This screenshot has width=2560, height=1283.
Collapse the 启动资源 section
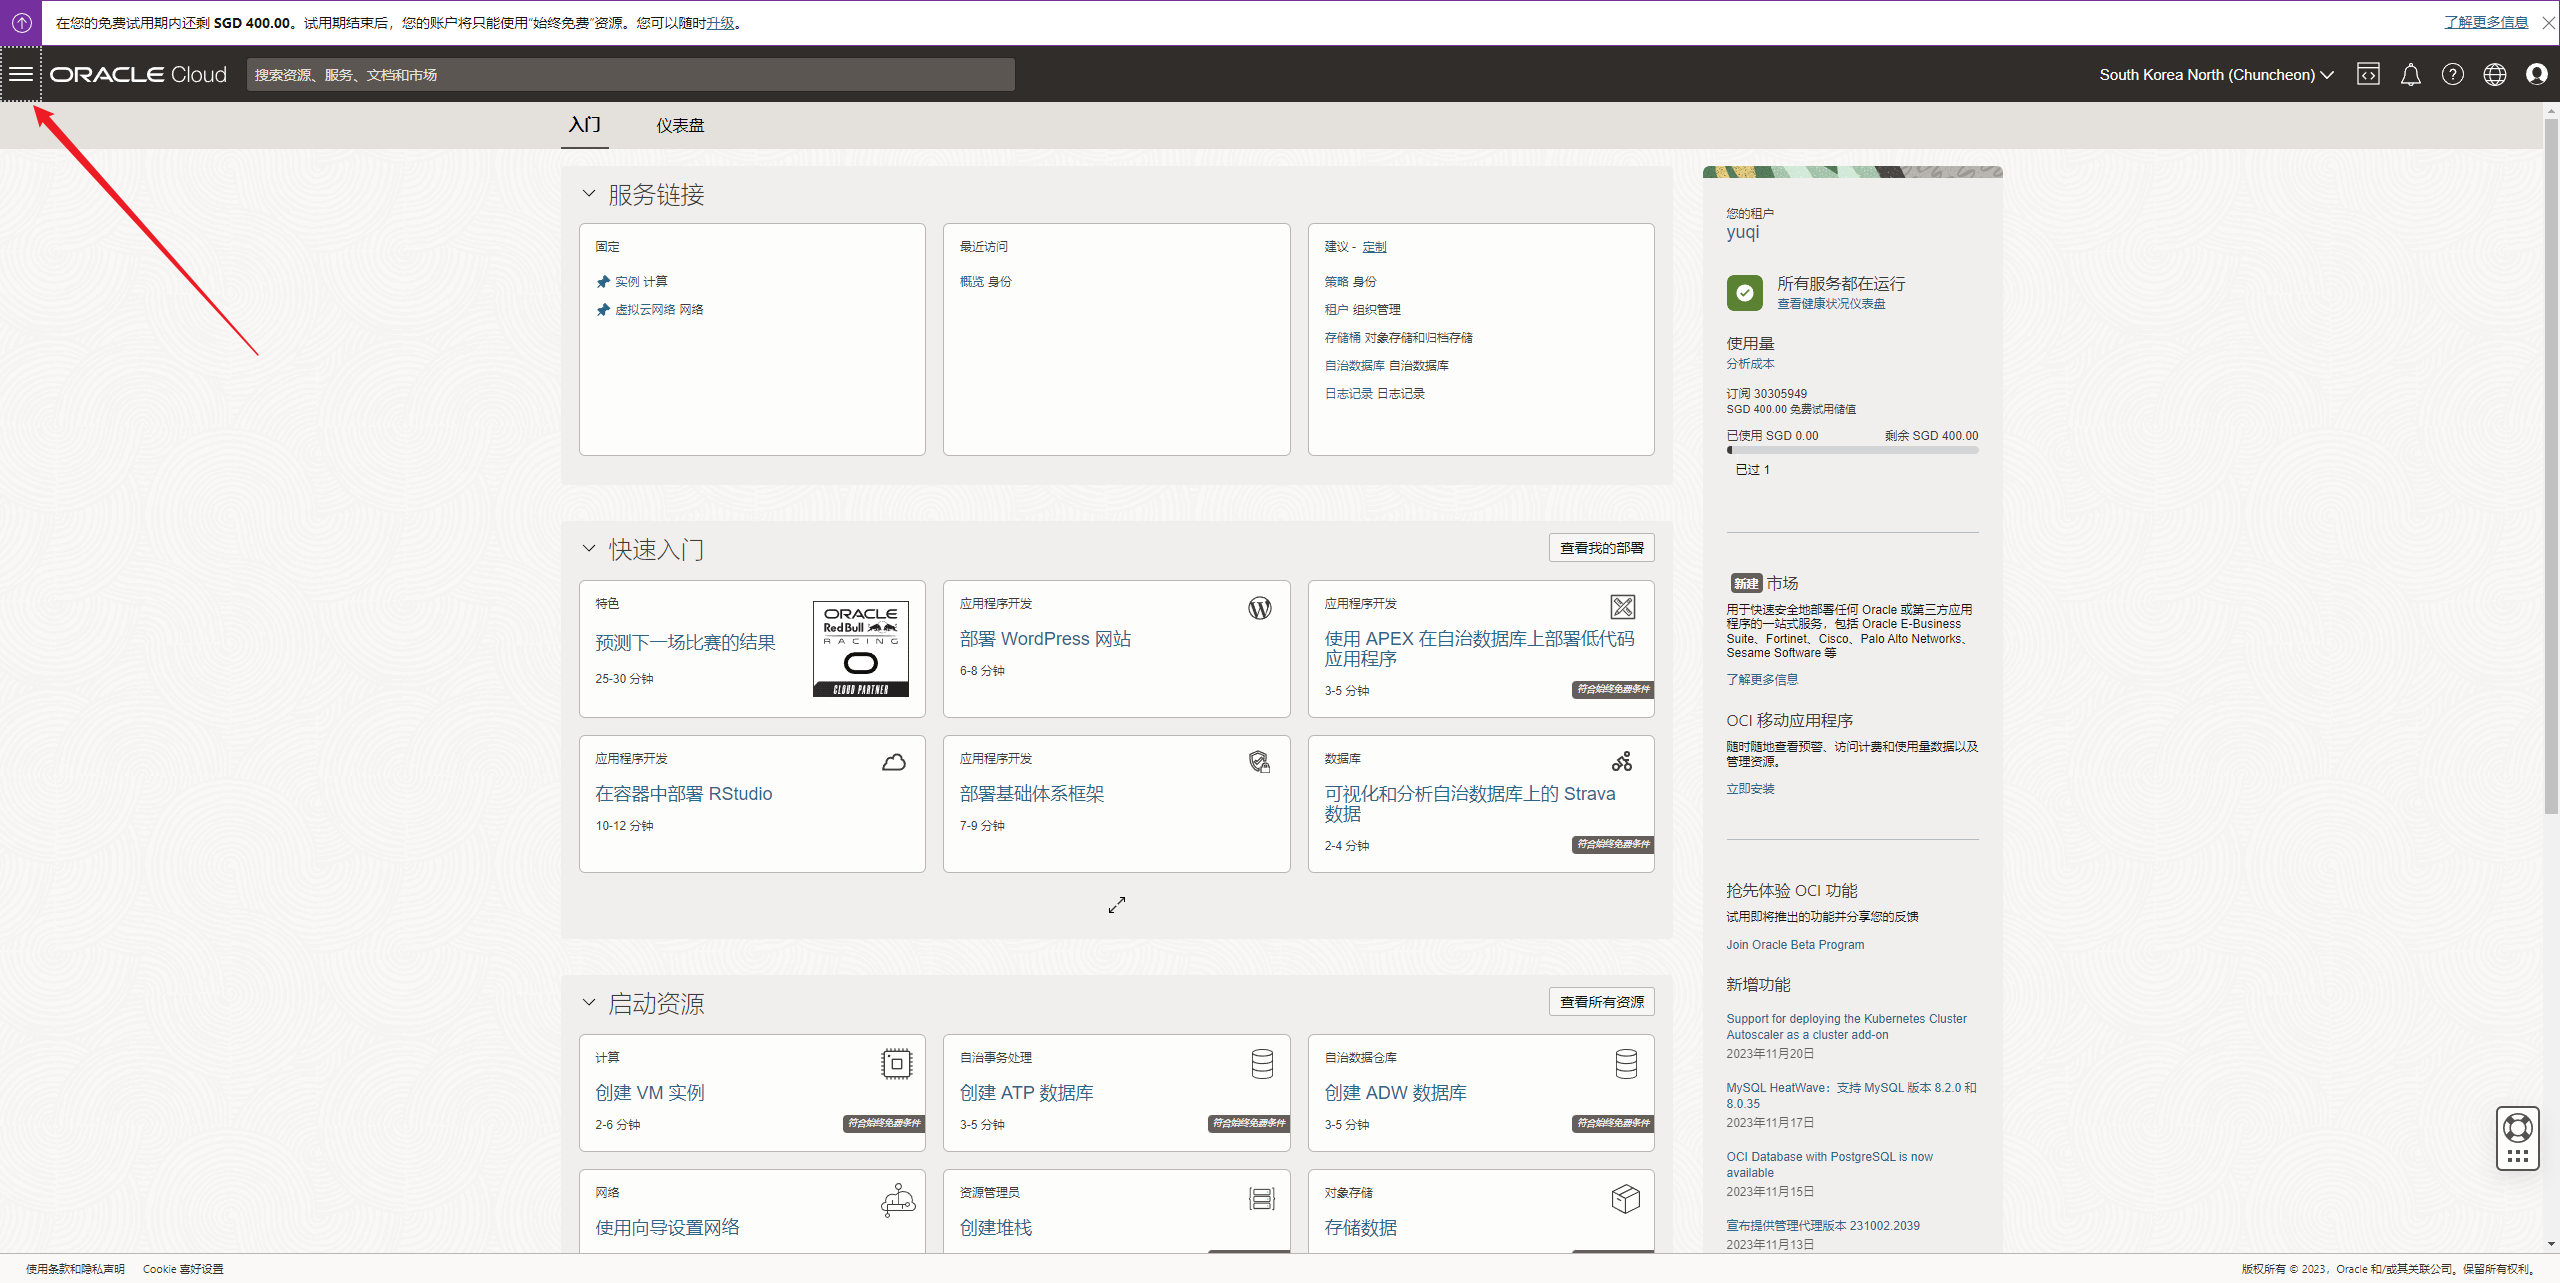pyautogui.click(x=589, y=1003)
